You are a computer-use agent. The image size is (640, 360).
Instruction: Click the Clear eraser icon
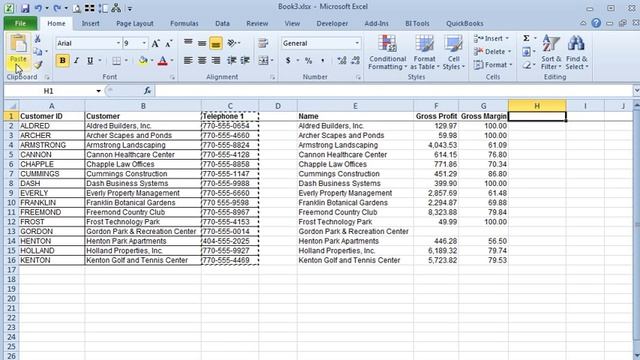click(527, 65)
